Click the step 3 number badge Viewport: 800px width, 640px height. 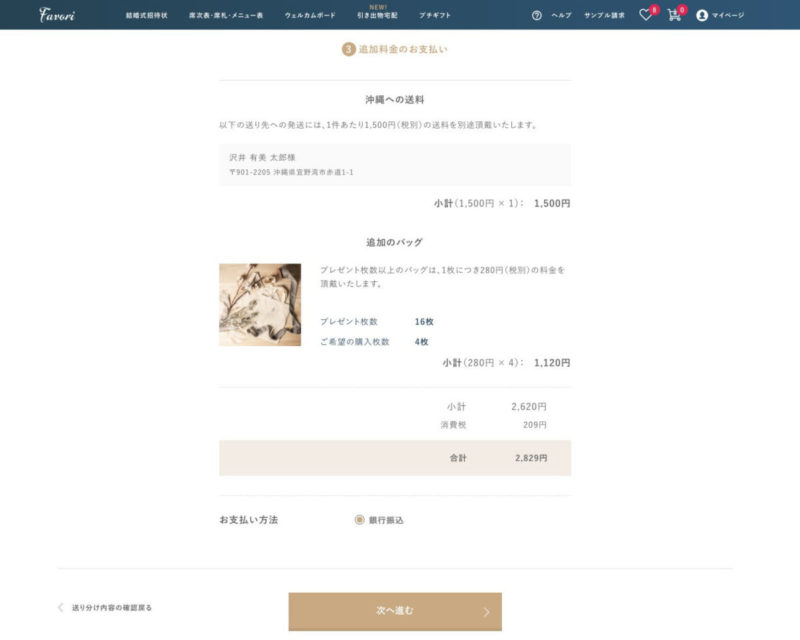click(348, 49)
